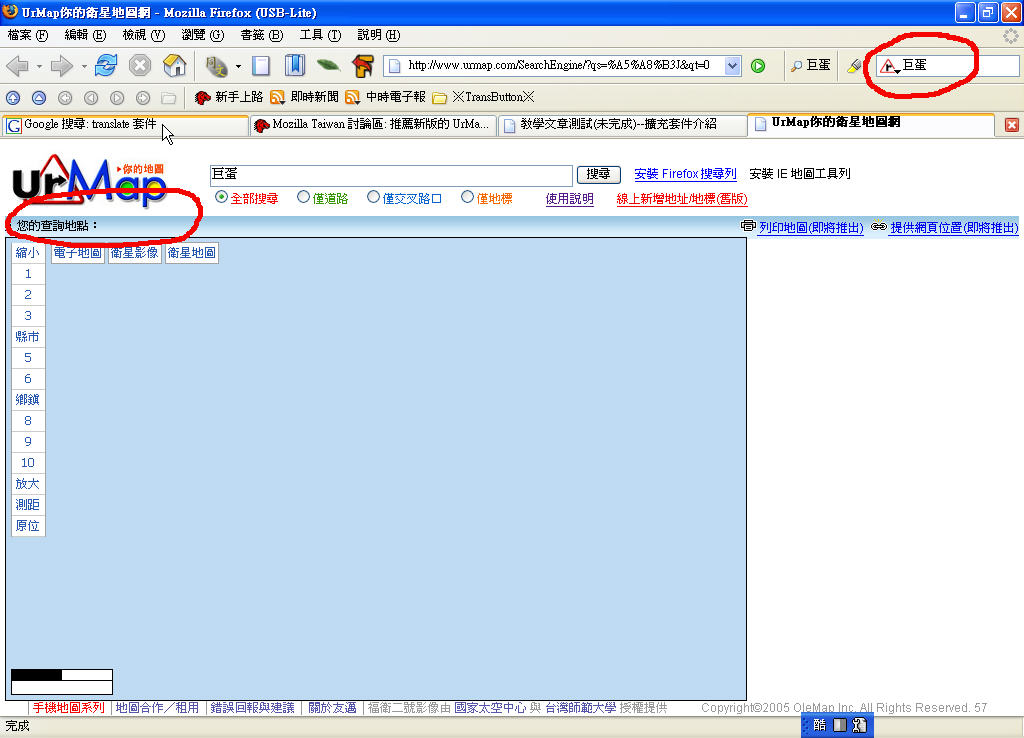Set map zoom to 縣市 level

point(27,337)
